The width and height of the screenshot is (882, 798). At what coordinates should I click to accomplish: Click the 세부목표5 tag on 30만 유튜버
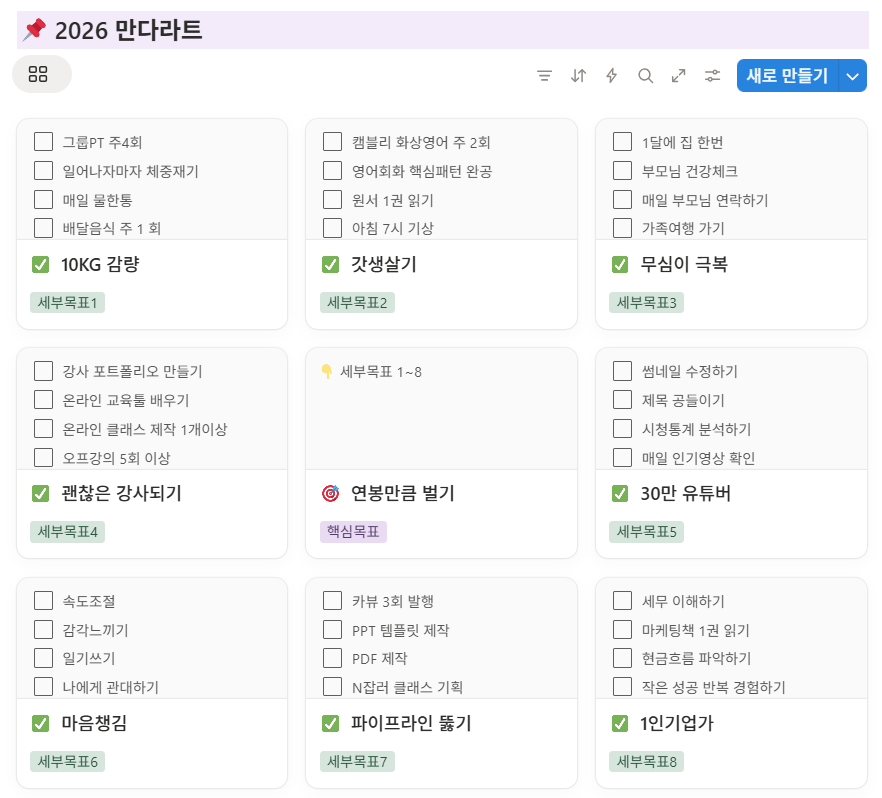pyautogui.click(x=644, y=532)
